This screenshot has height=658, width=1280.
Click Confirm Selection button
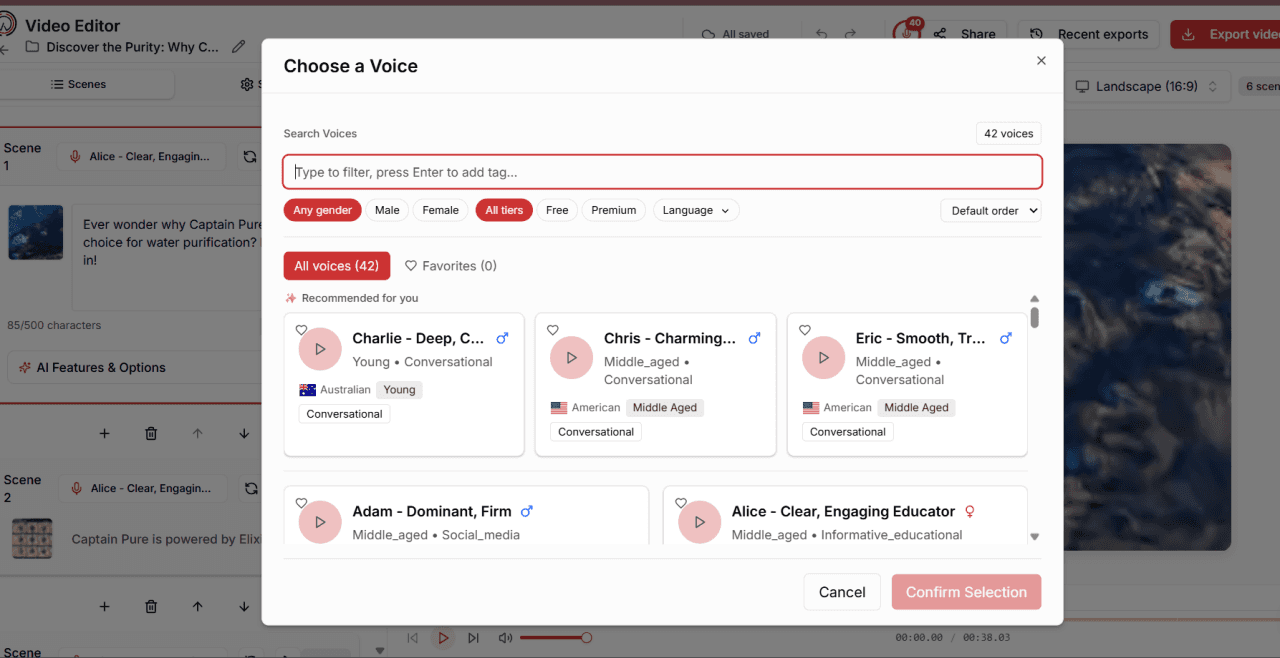(x=966, y=592)
